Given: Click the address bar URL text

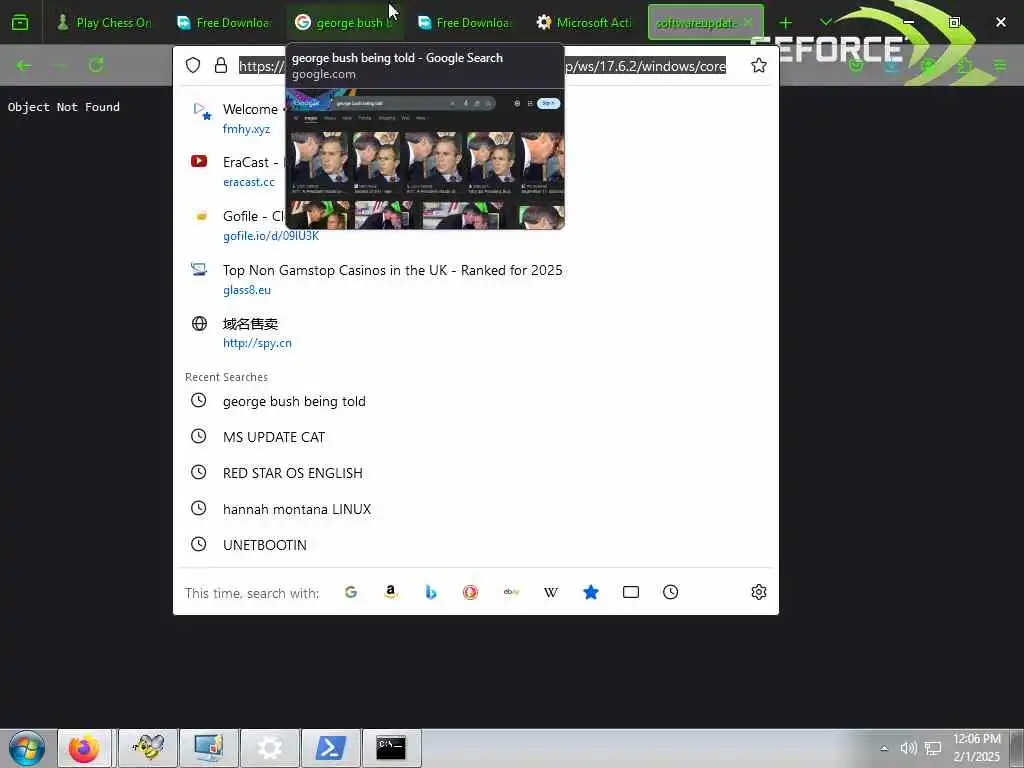Looking at the screenshot, I should coord(482,66).
